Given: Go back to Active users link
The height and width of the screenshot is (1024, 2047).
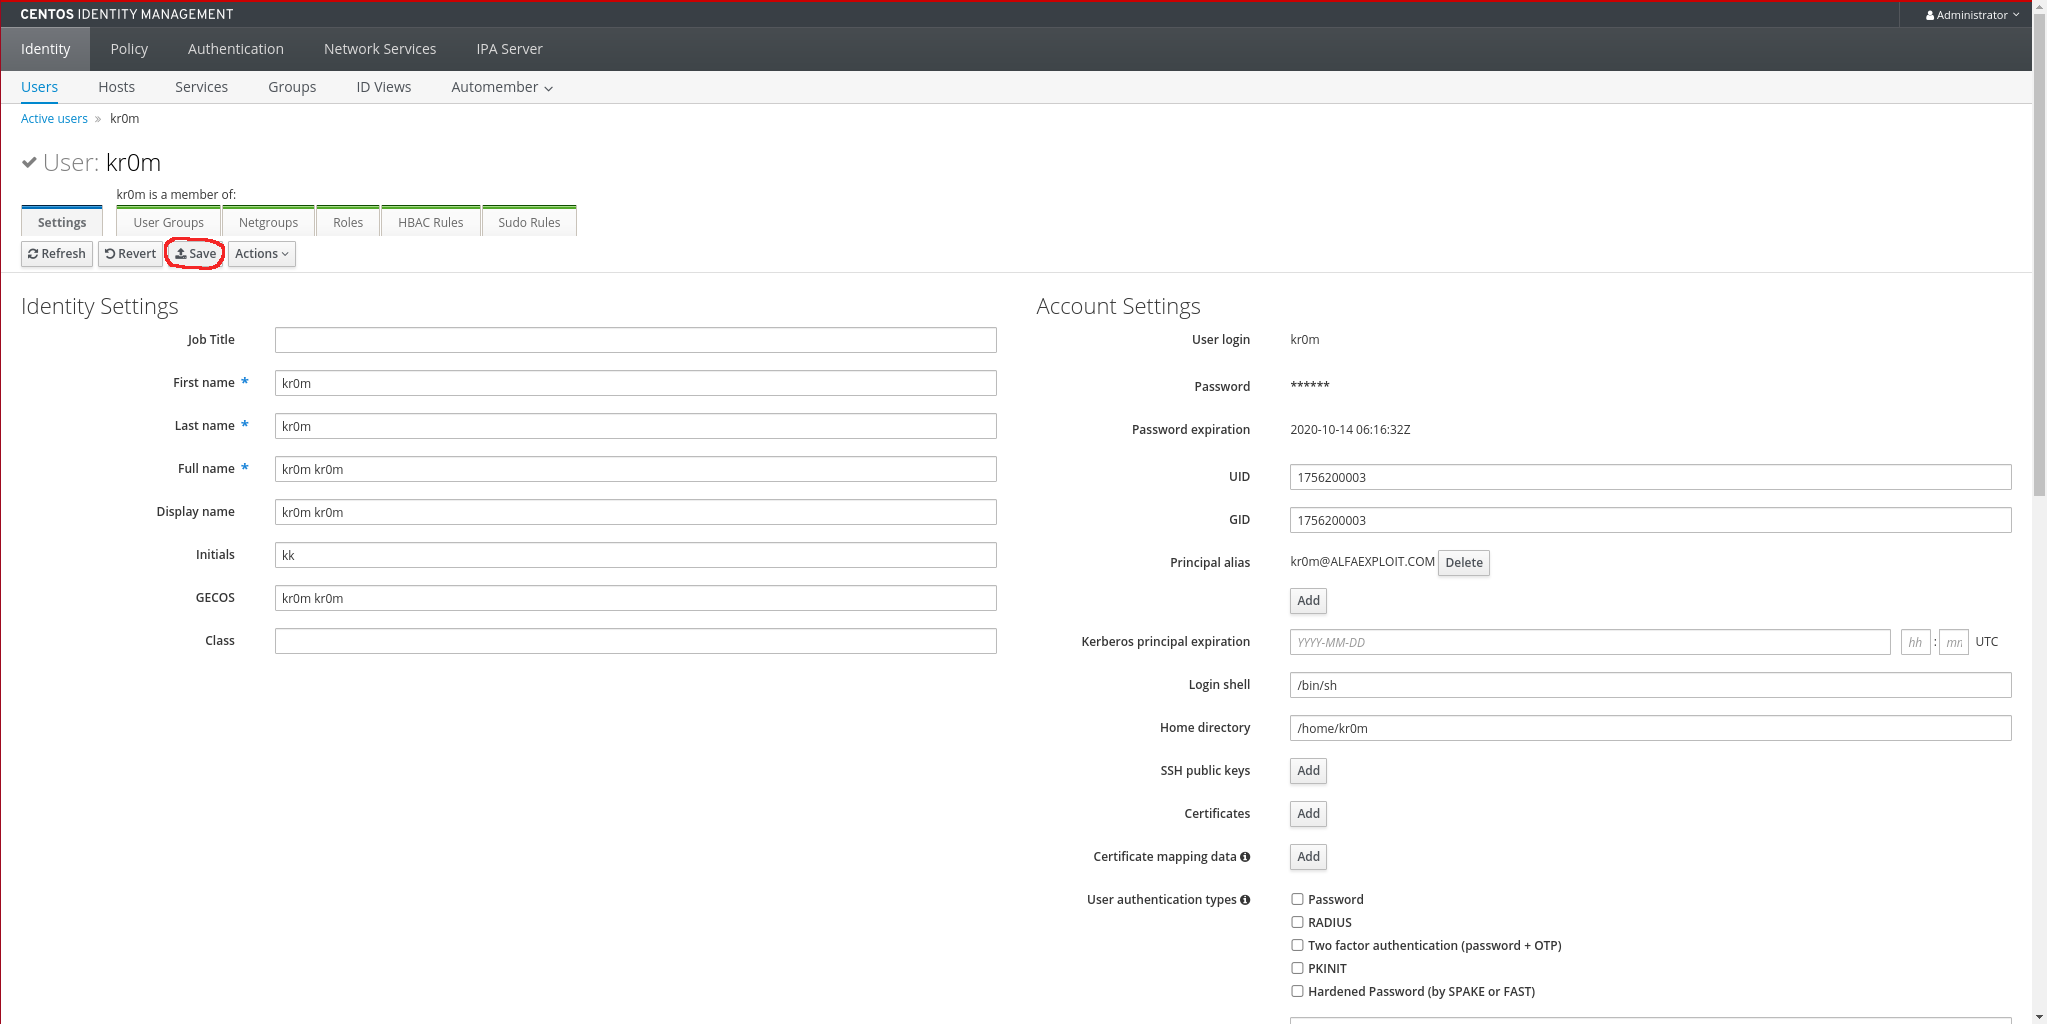Looking at the screenshot, I should (54, 118).
